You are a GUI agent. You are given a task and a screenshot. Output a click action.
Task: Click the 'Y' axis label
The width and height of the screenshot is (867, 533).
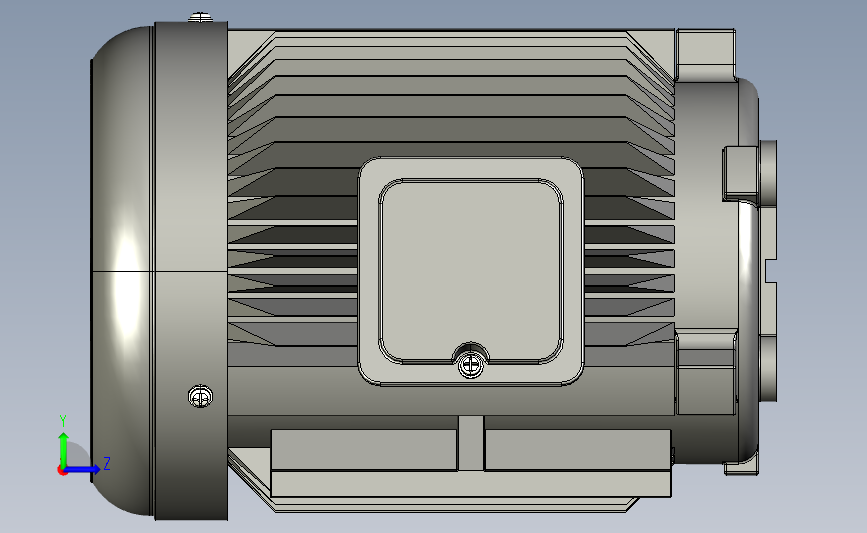(63, 421)
